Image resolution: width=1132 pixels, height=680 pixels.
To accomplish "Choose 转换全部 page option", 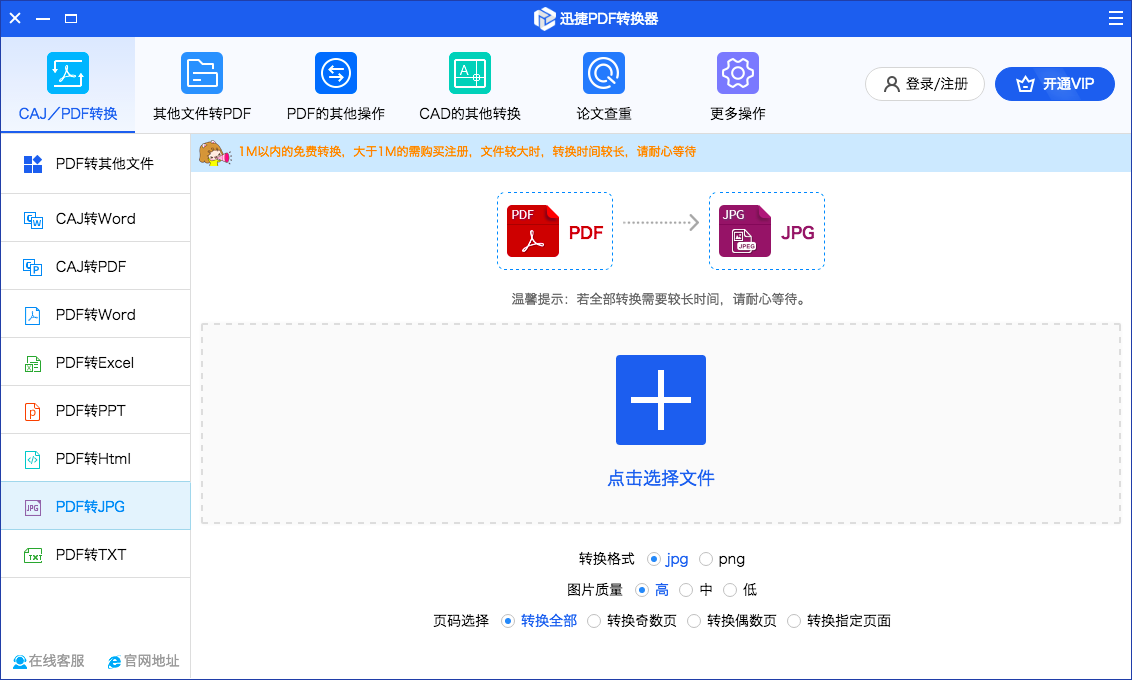I will [x=508, y=622].
